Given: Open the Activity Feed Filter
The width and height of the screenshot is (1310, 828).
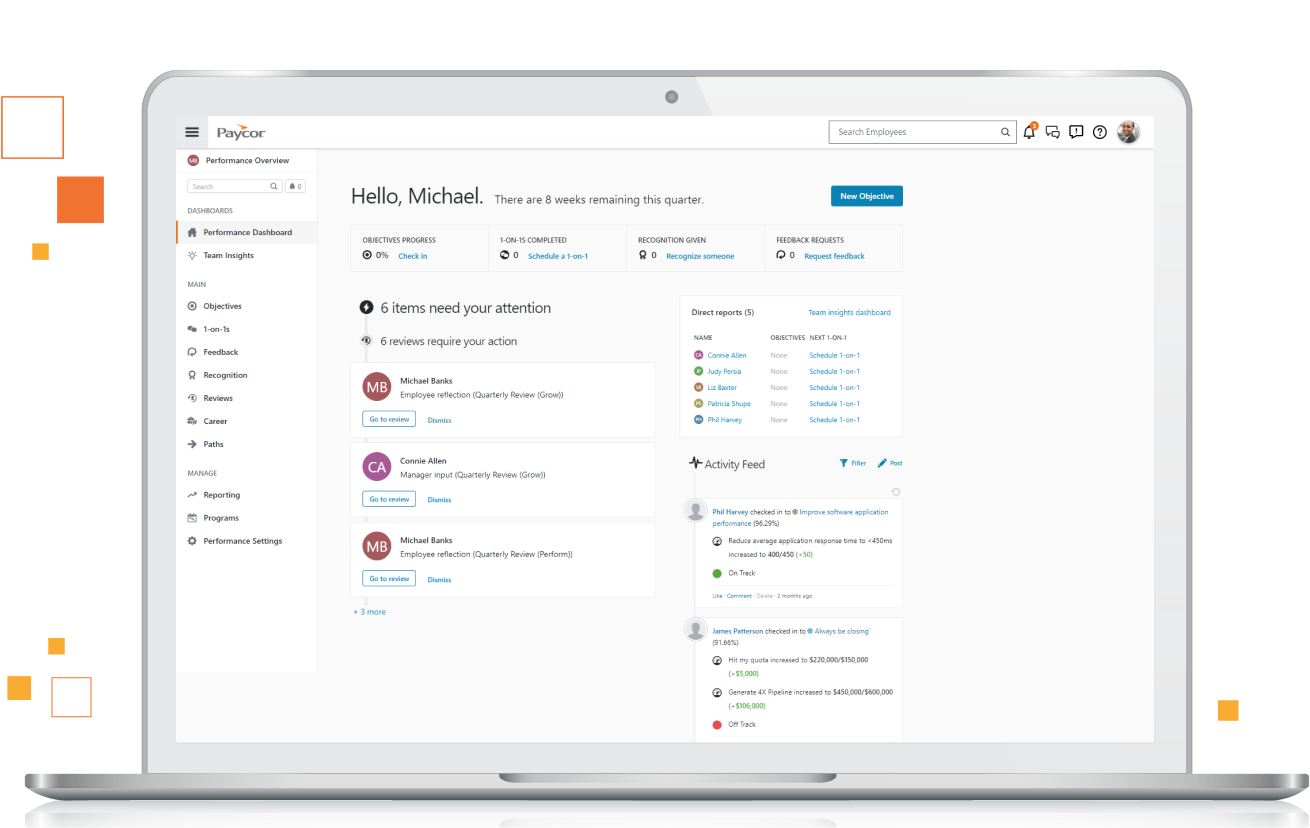Looking at the screenshot, I should [853, 463].
